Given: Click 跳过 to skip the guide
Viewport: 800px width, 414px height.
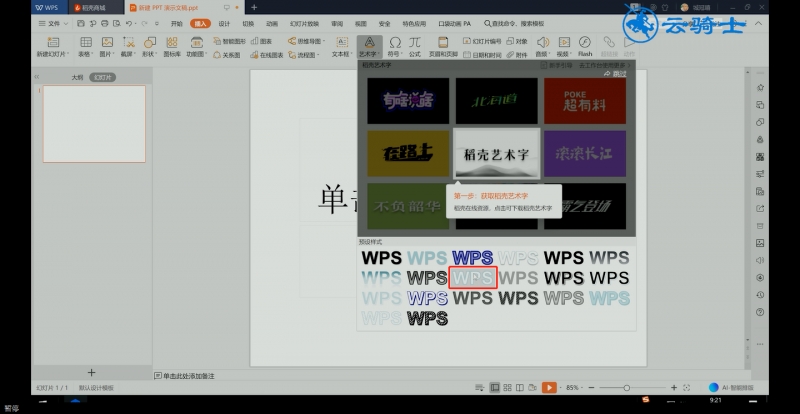Looking at the screenshot, I should pyautogui.click(x=615, y=74).
